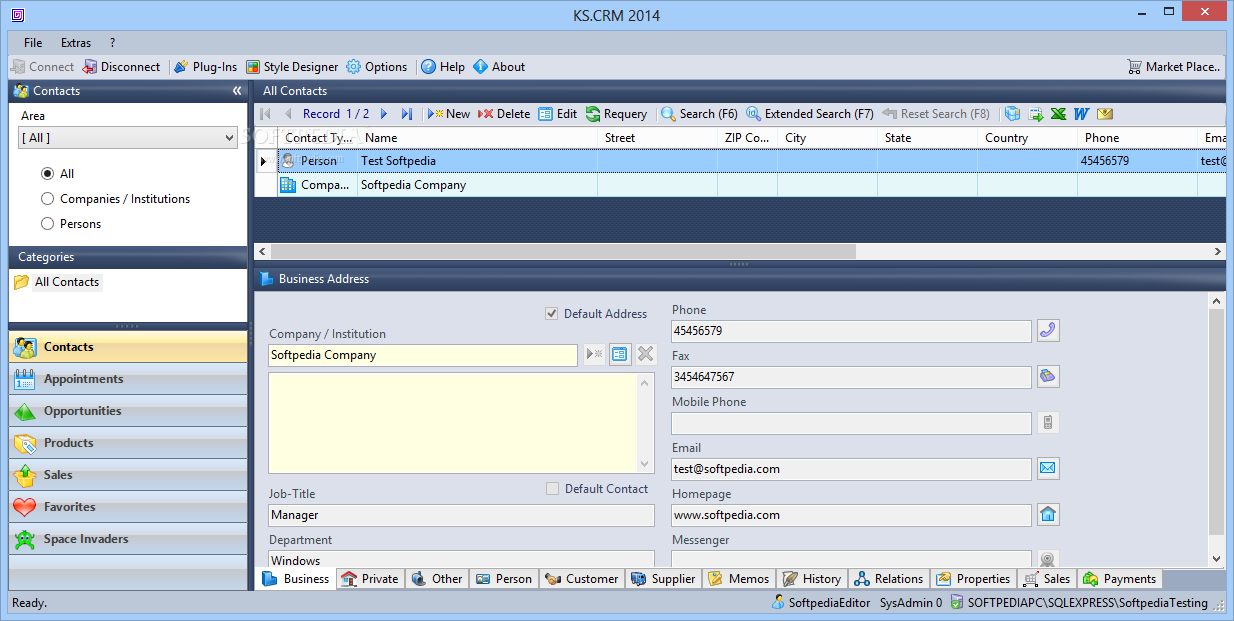Go to previous record arrow
This screenshot has height=621, width=1234.
click(288, 114)
